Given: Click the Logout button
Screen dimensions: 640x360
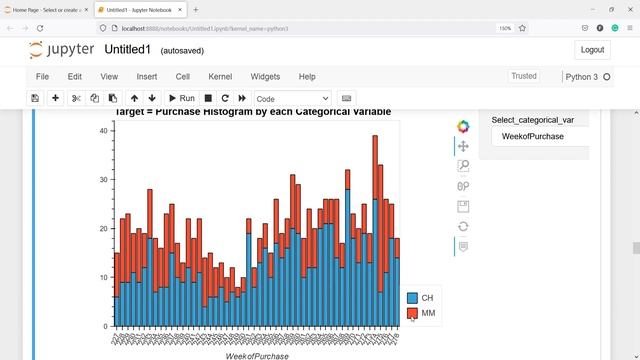Looking at the screenshot, I should 592,50.
